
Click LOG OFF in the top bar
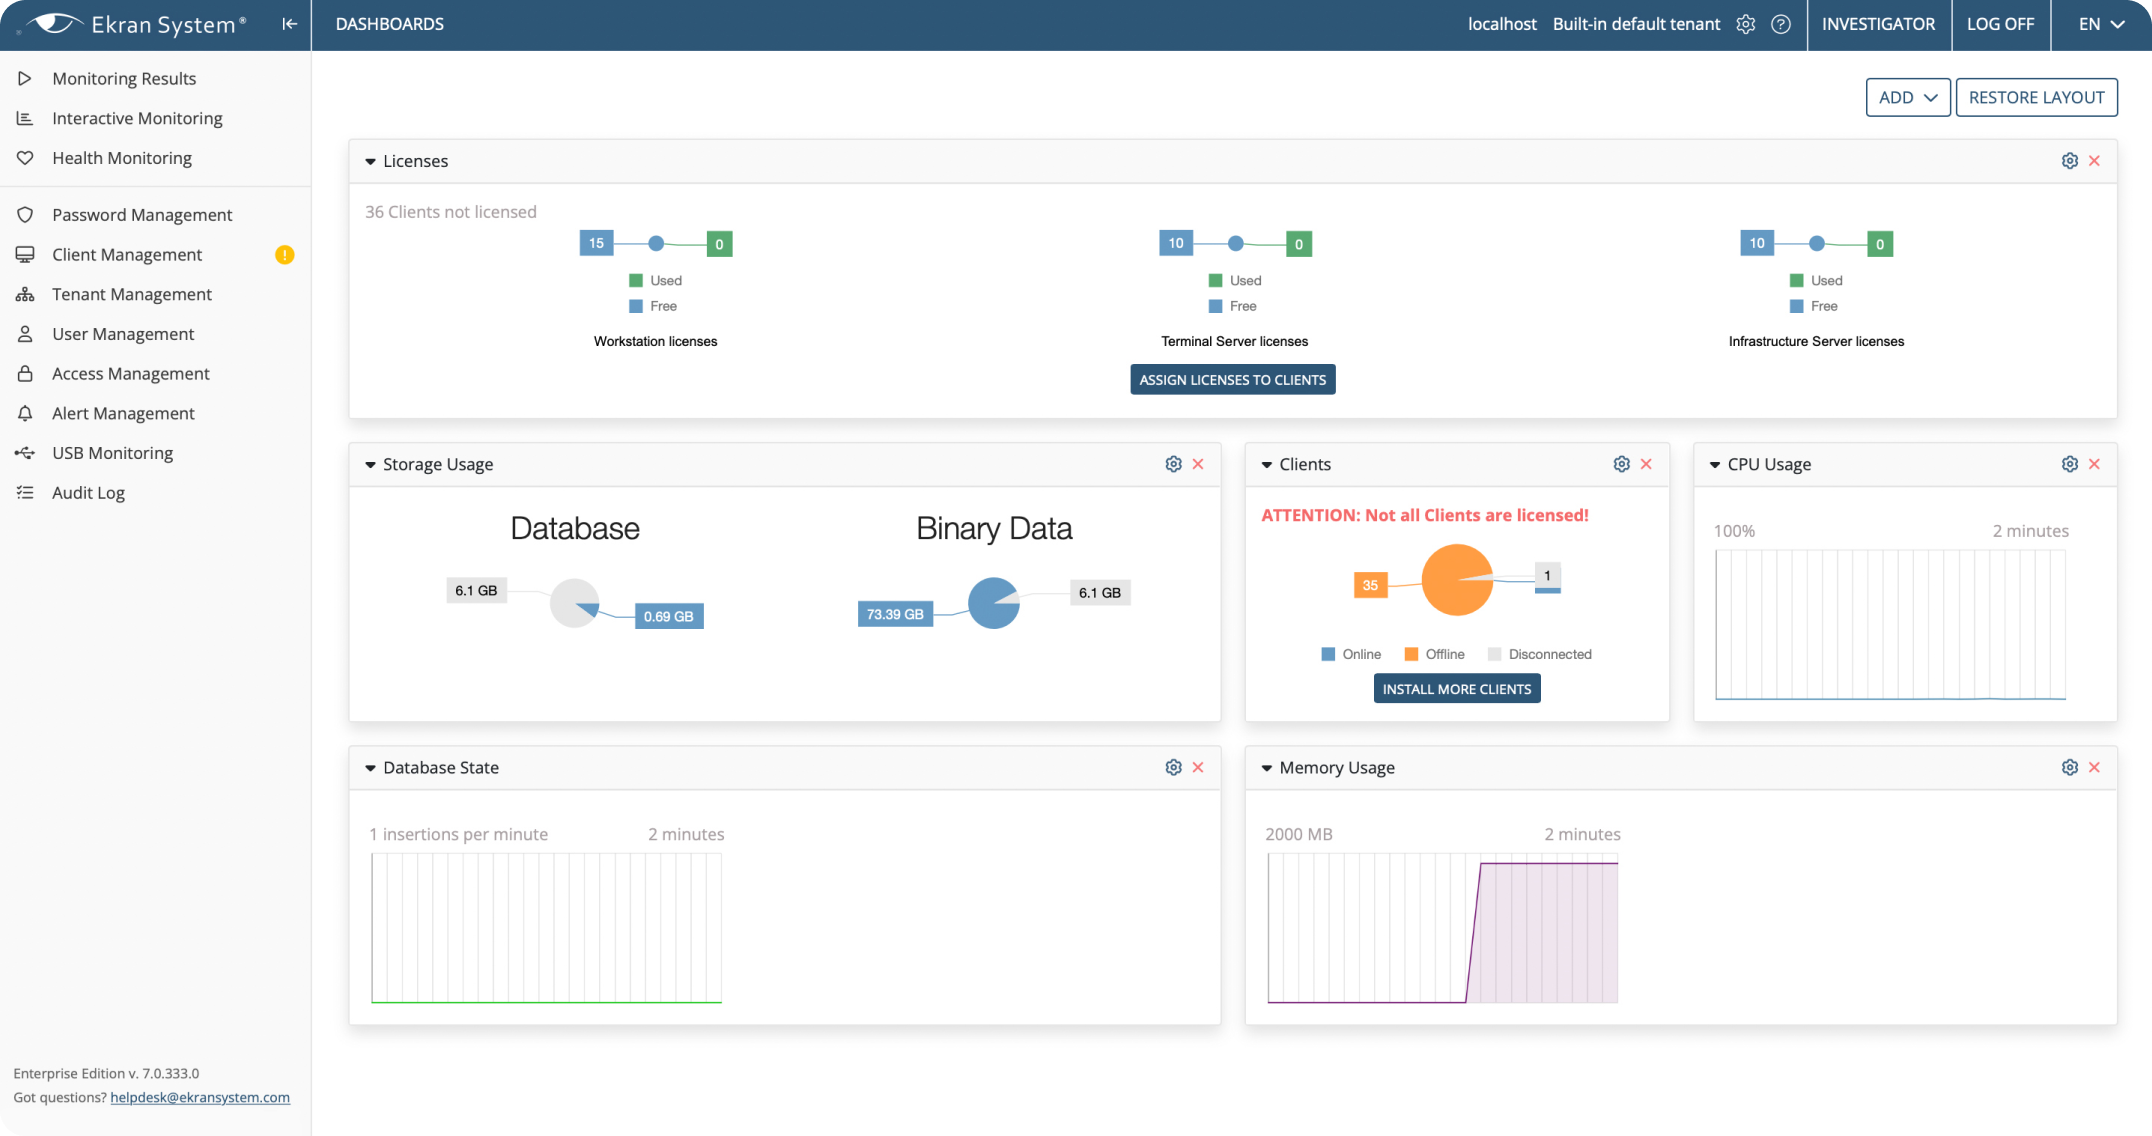tap(2000, 24)
